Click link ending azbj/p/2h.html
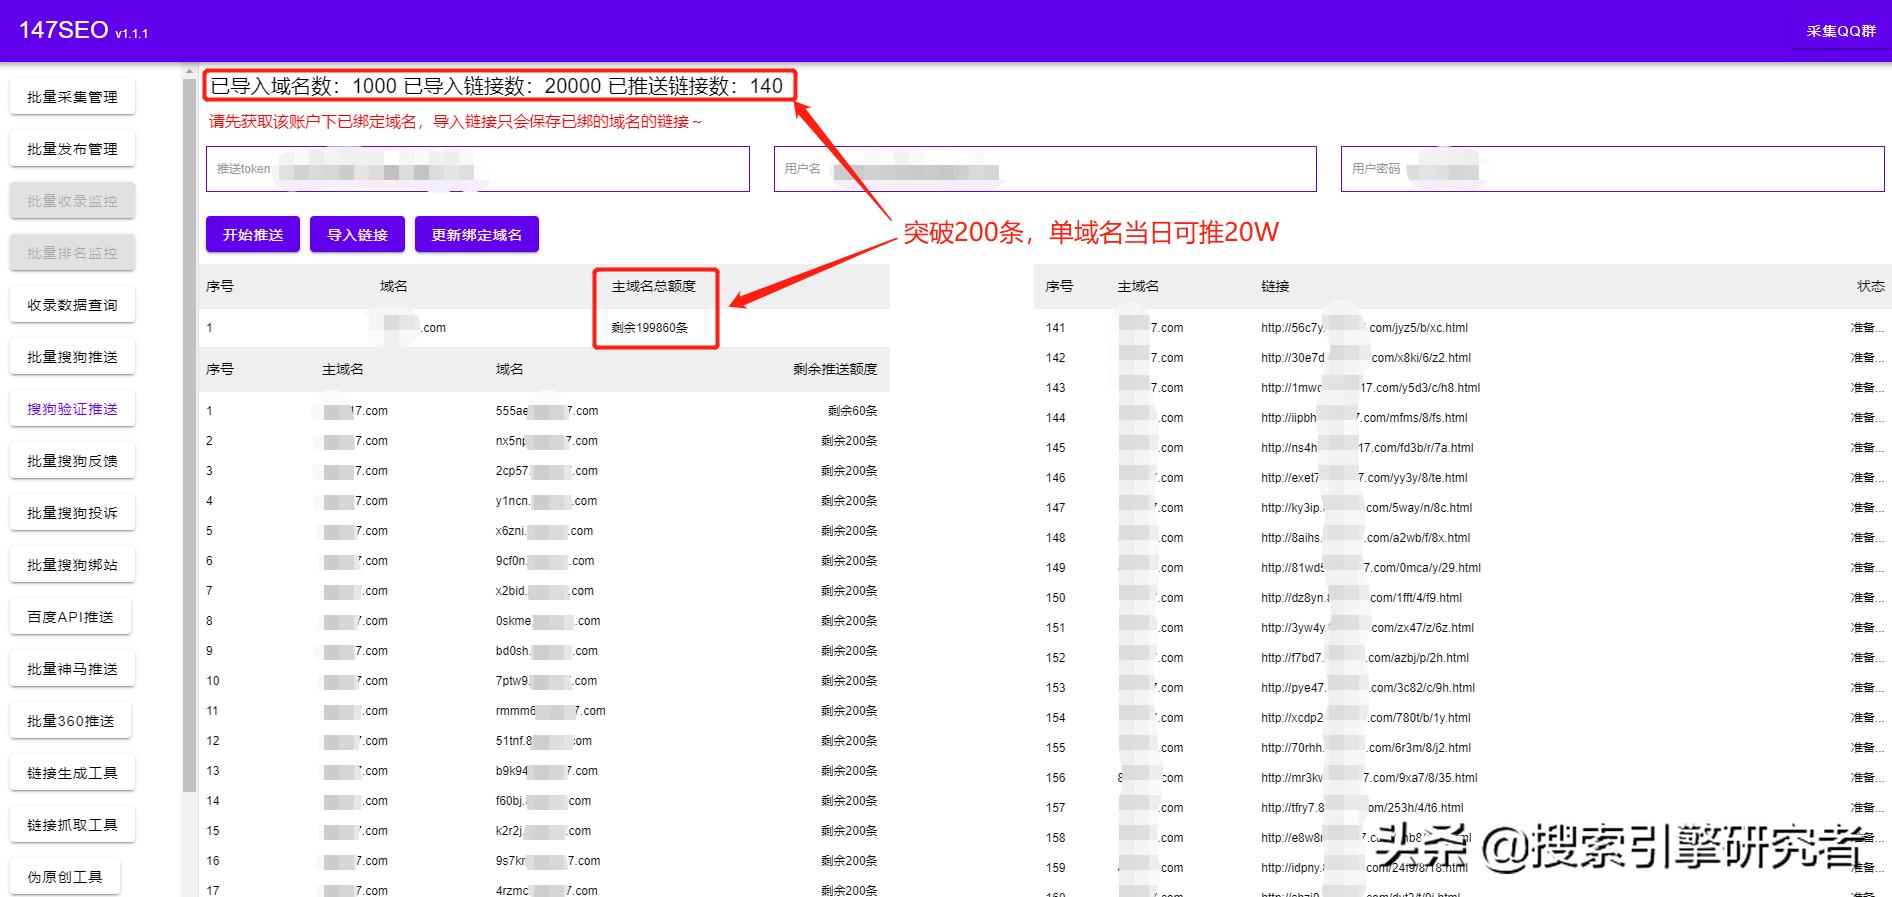Image resolution: width=1892 pixels, height=897 pixels. click(1365, 658)
